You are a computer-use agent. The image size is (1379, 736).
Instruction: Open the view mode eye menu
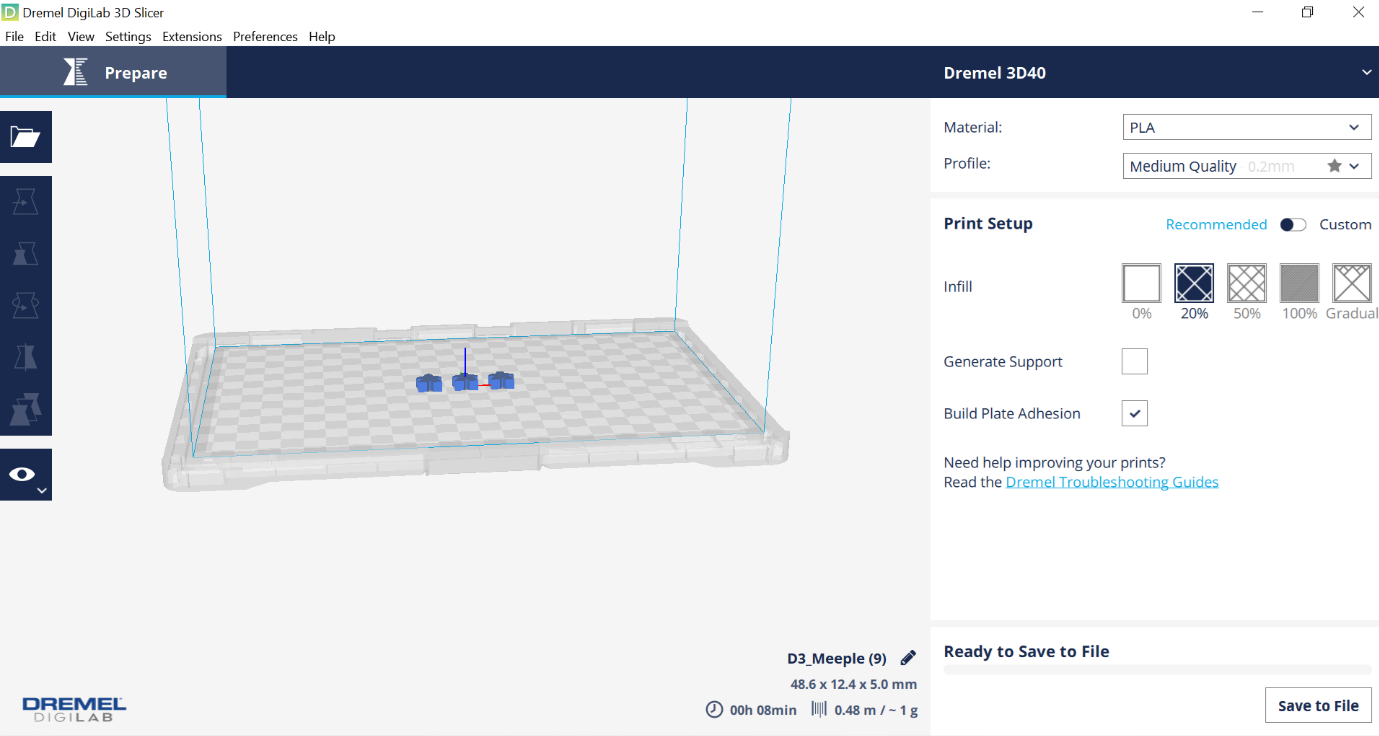[x=25, y=475]
